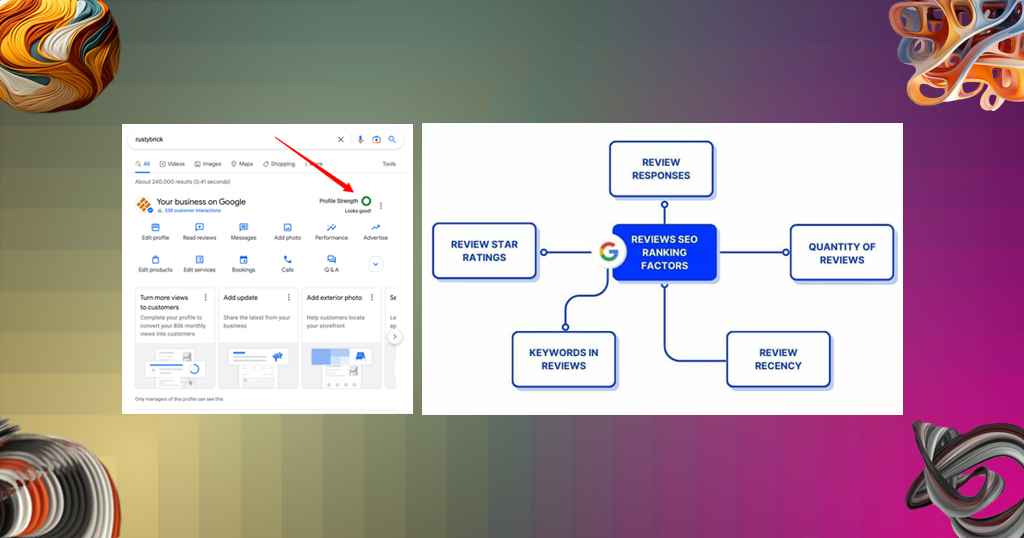
Task: Expand more business profile actions chevron
Action: click(x=376, y=264)
